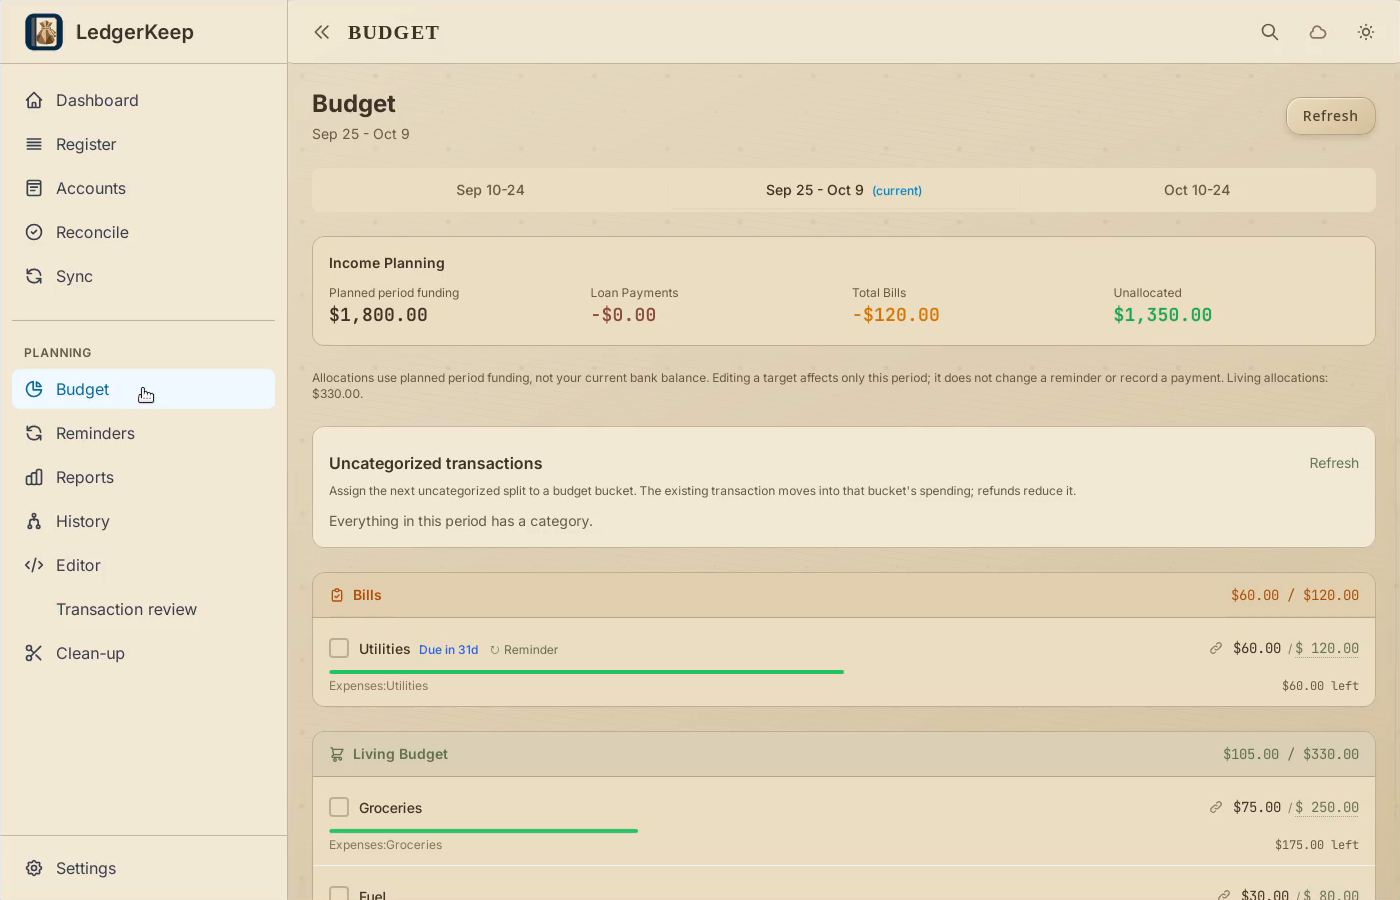Click the cloud sync status icon
Viewport: 1400px width, 900px height.
(1318, 32)
